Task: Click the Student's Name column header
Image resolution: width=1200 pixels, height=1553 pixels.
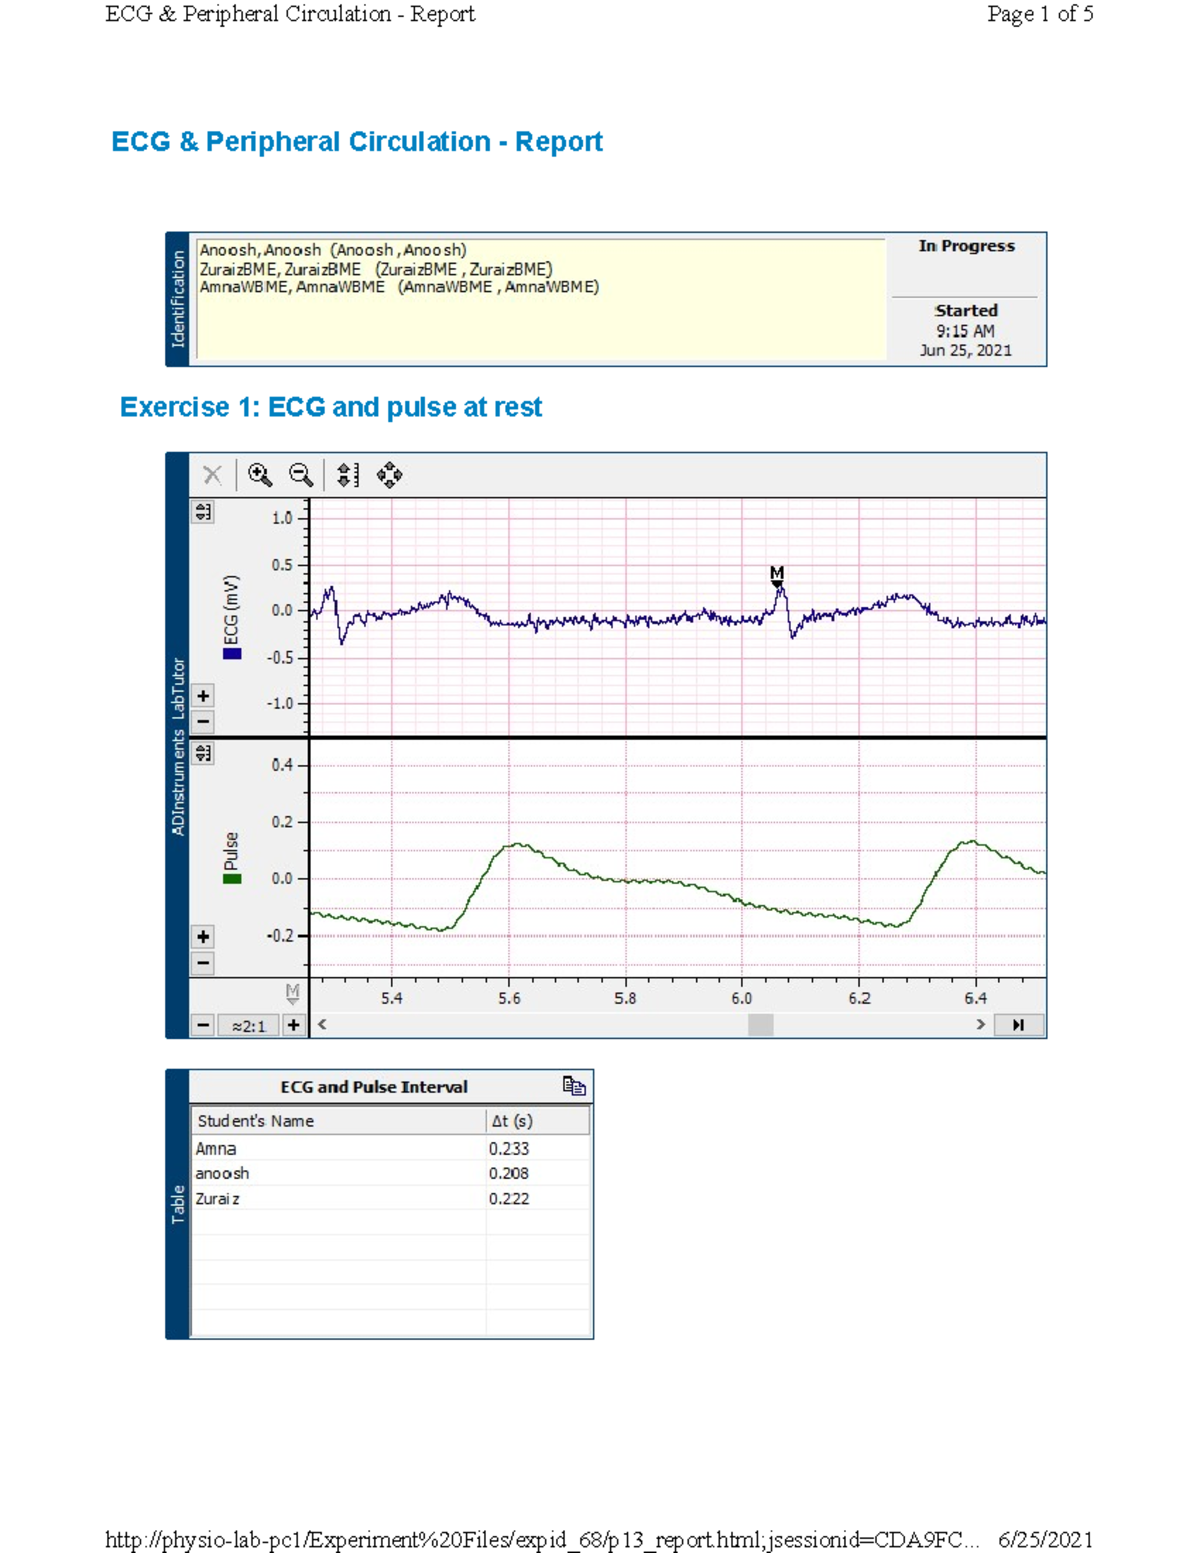Action: (338, 1121)
